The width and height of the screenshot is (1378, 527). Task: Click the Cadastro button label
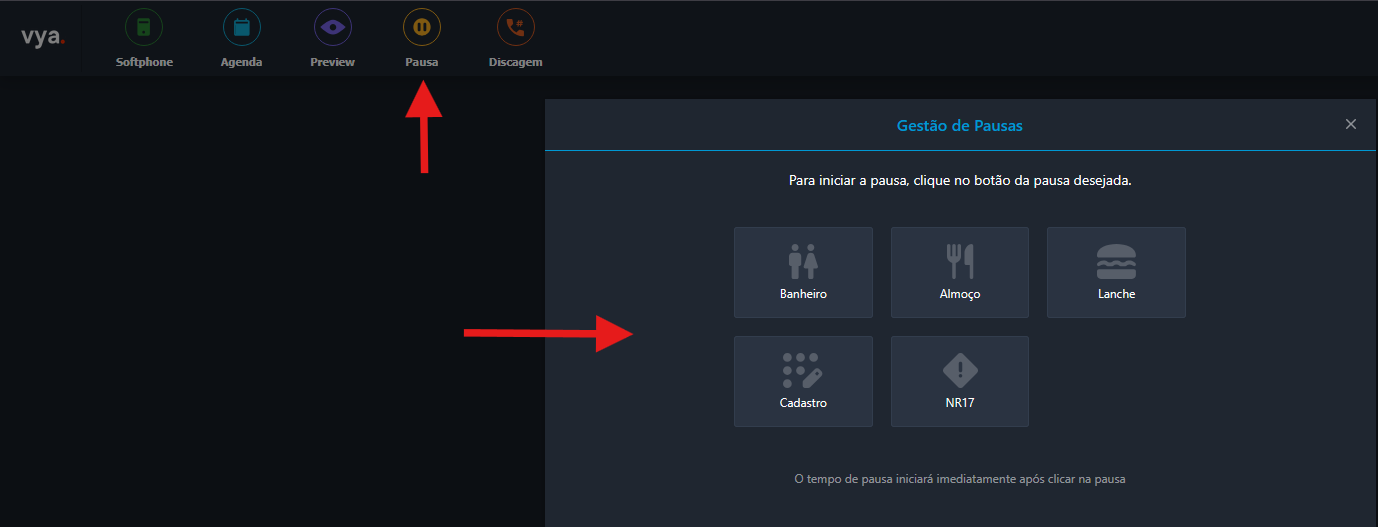803,403
